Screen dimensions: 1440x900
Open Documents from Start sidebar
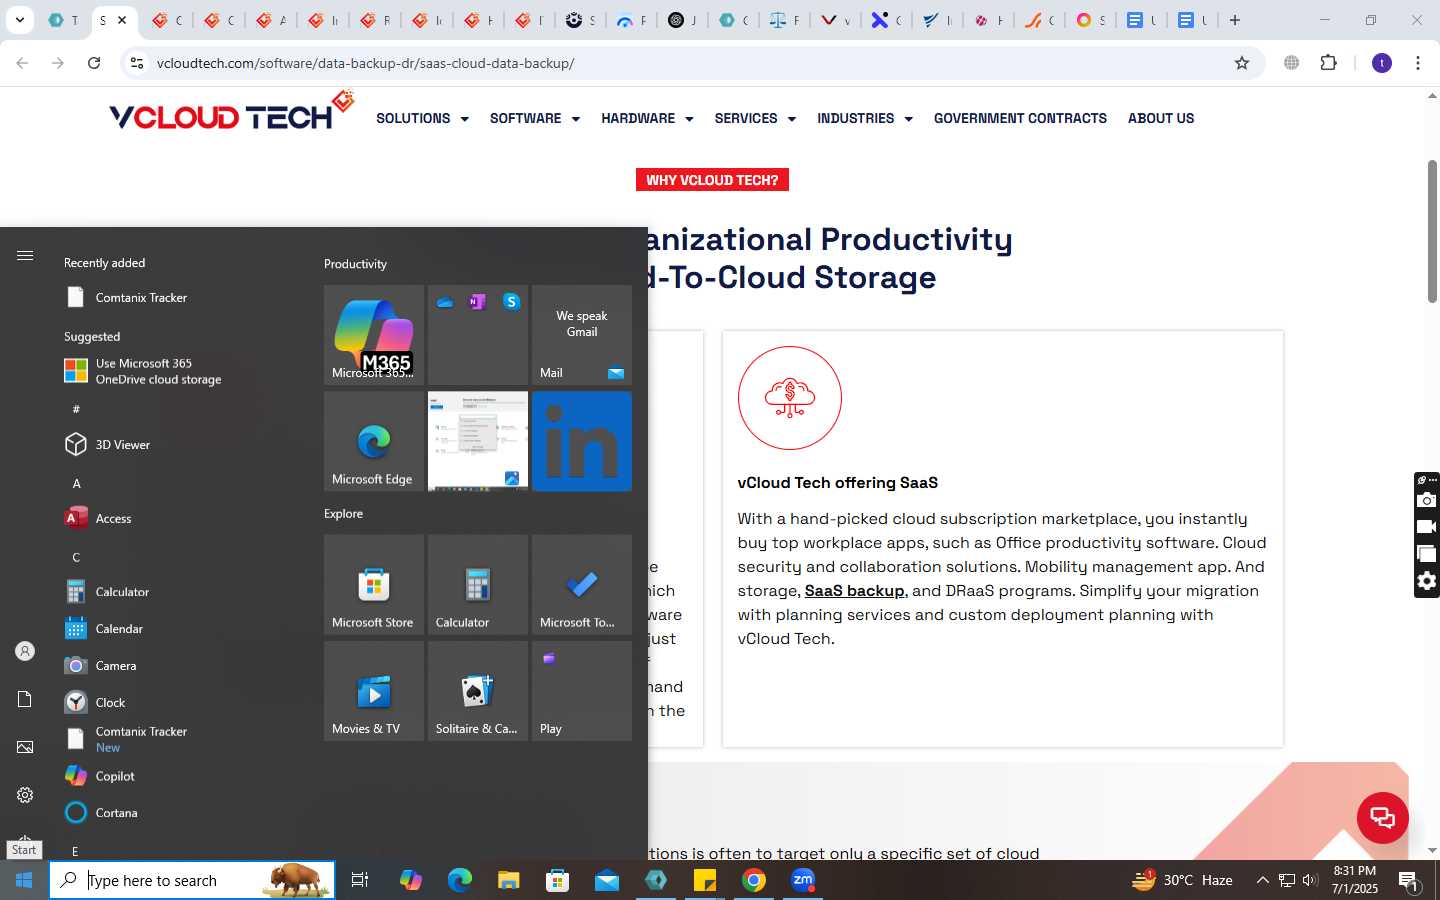tap(25, 699)
